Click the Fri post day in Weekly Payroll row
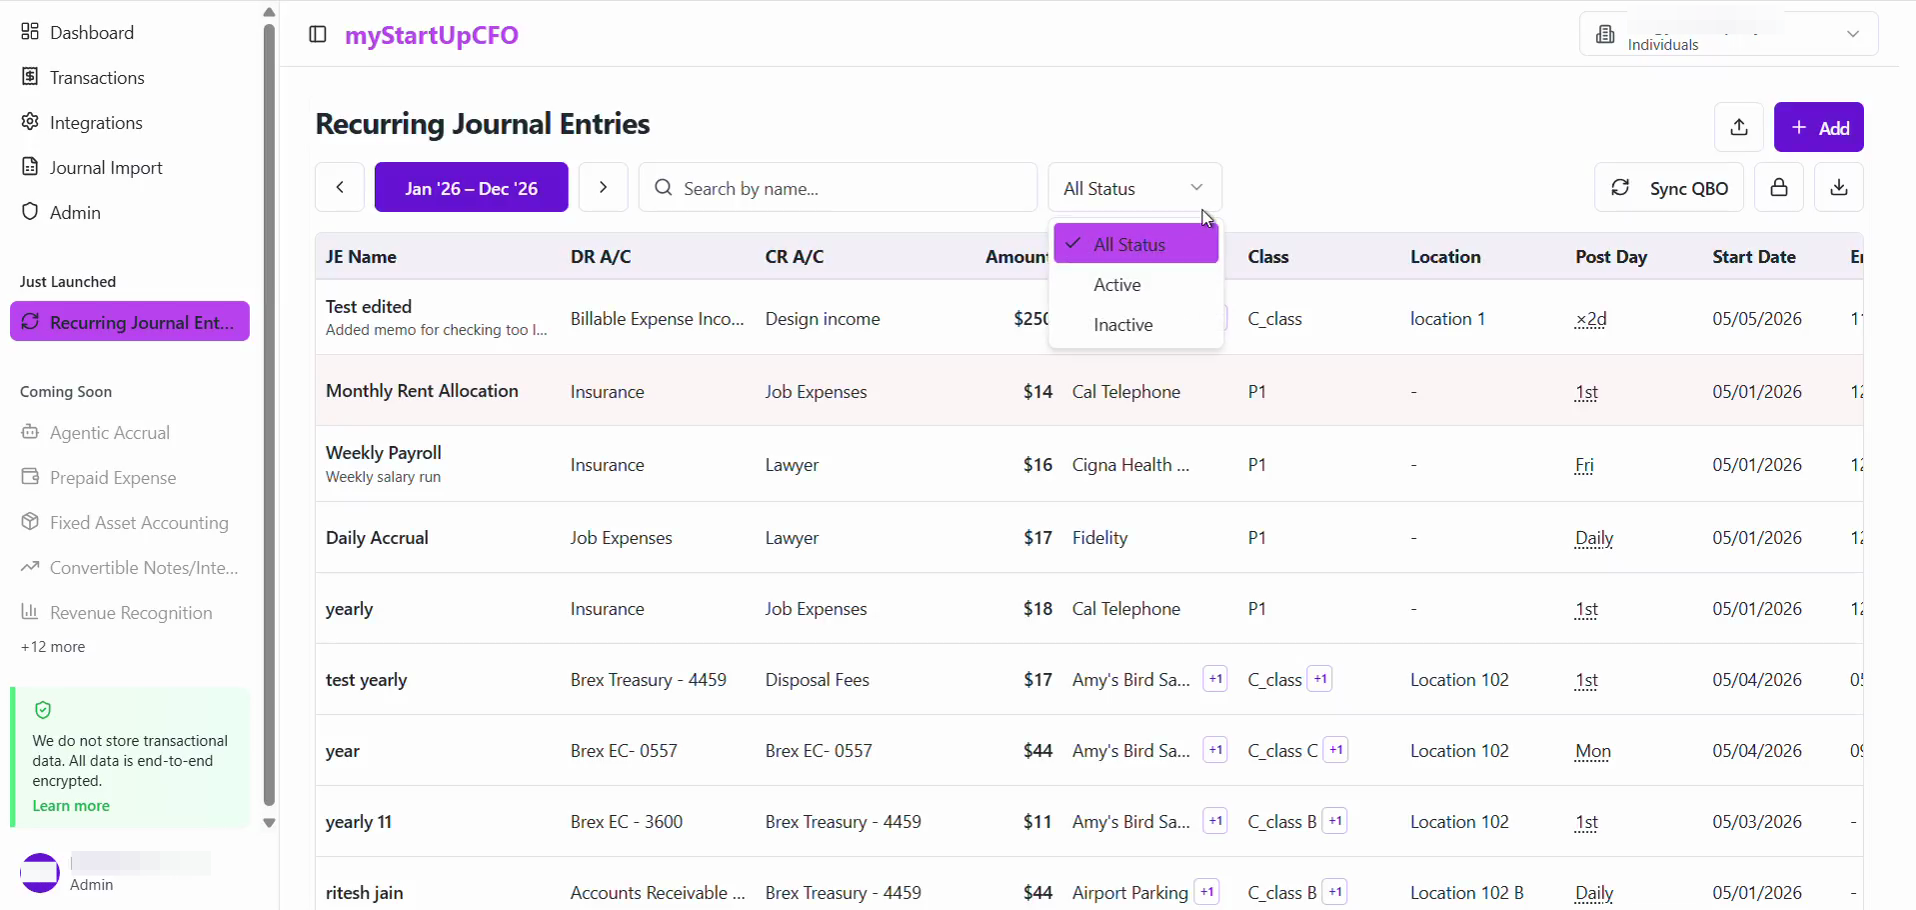The width and height of the screenshot is (1916, 910). click(1584, 465)
